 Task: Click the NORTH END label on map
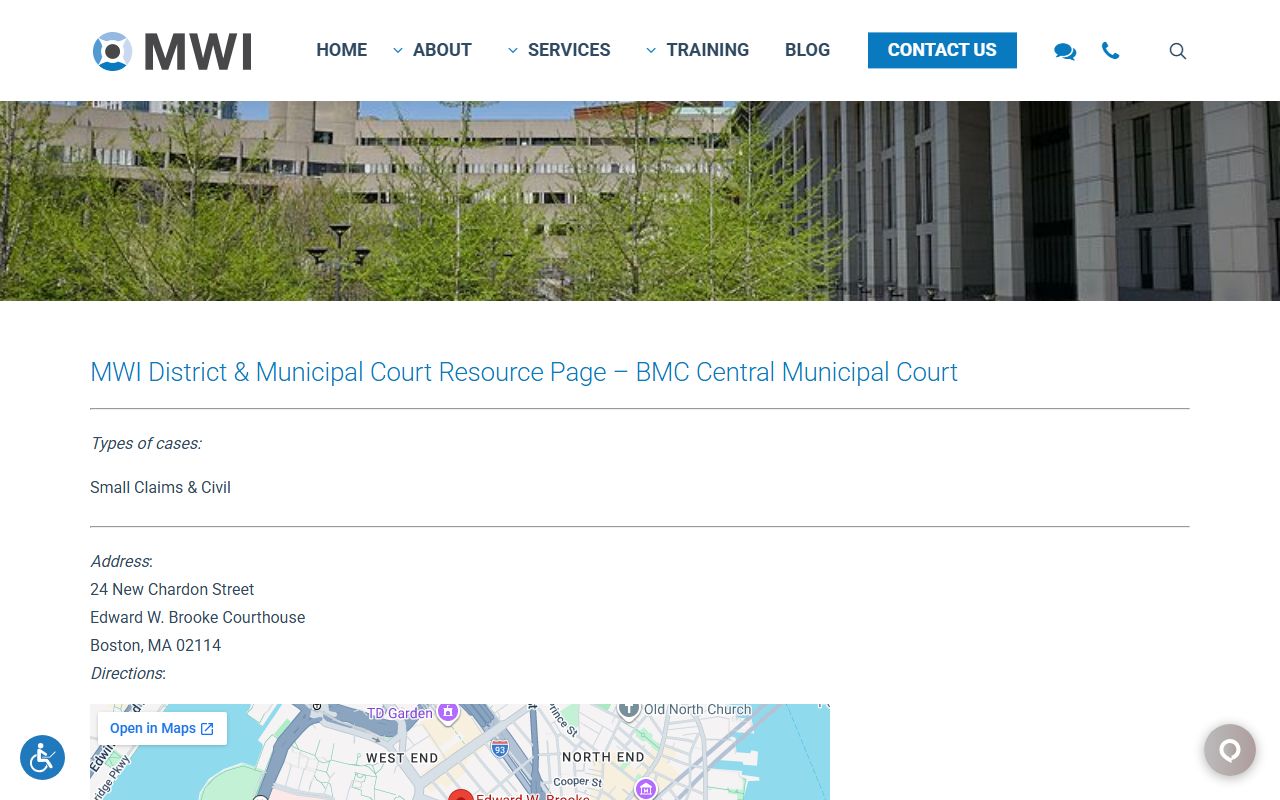pyautogui.click(x=603, y=757)
